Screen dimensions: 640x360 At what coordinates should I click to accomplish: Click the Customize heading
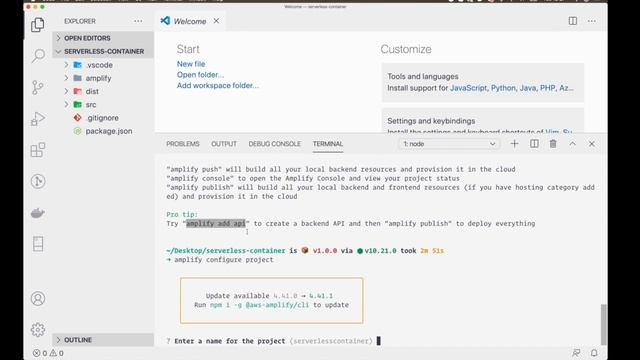[x=406, y=49]
